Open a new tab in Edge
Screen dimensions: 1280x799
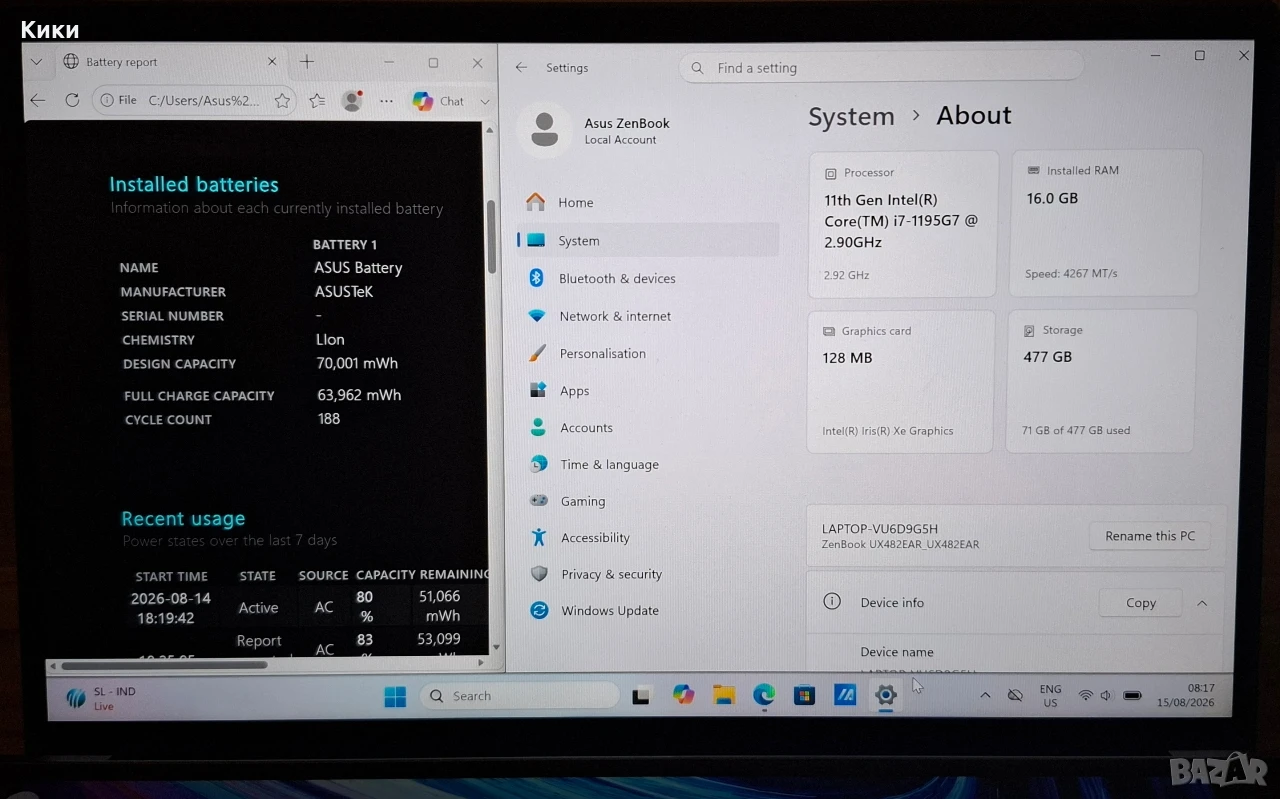pos(307,62)
